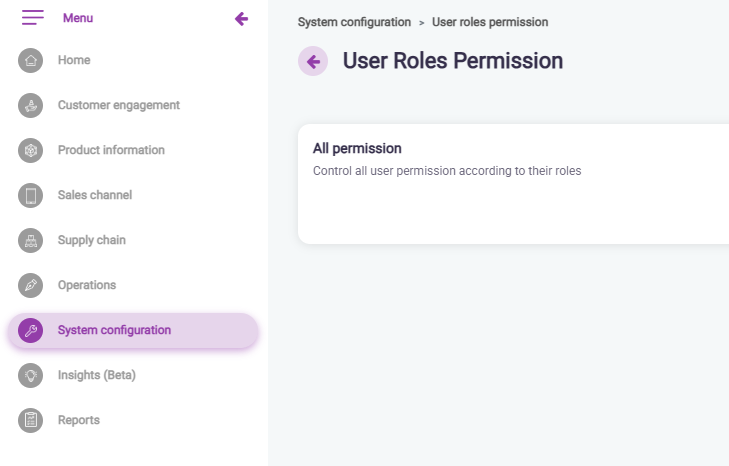Click the Home house icon
This screenshot has height=466, width=729.
click(x=31, y=60)
